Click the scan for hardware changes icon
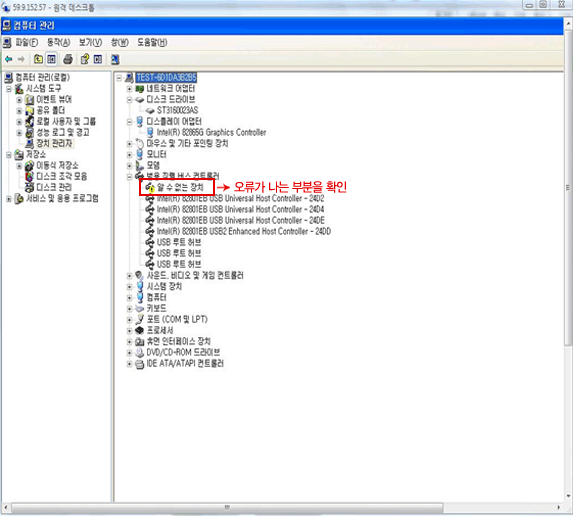Screen dimensions: 573x516 pyautogui.click(x=115, y=59)
